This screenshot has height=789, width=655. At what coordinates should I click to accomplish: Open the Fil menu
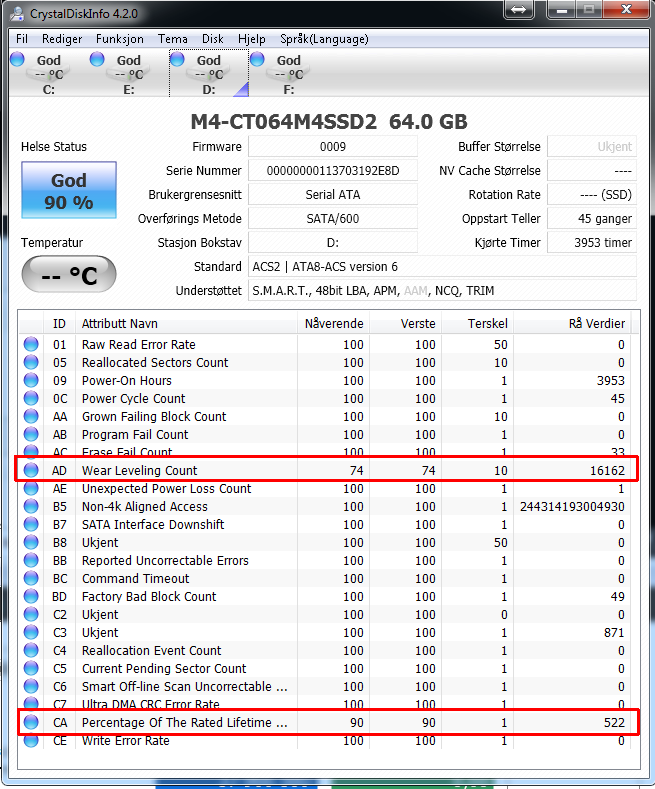coord(22,39)
